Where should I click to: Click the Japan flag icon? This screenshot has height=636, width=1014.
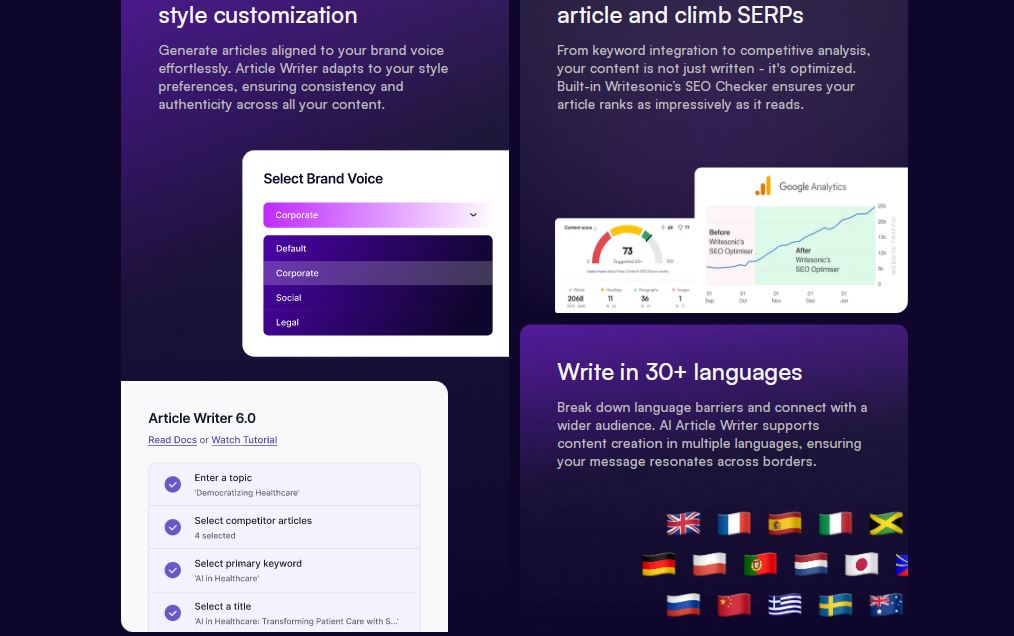click(861, 564)
